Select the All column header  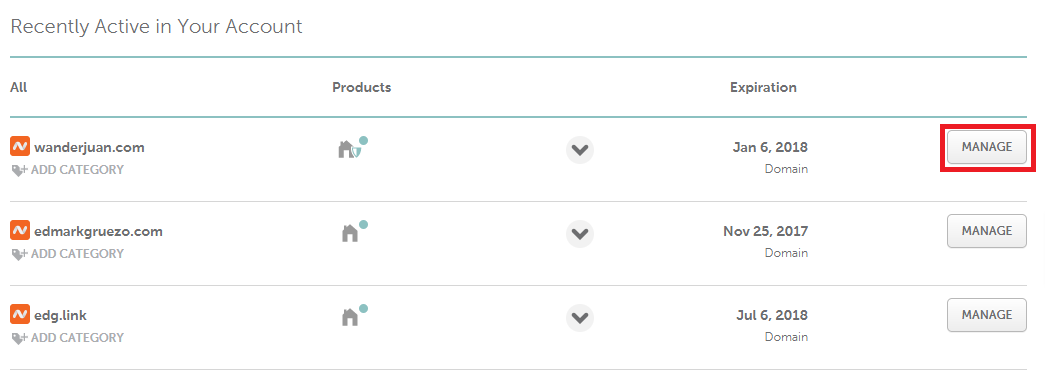[19, 87]
